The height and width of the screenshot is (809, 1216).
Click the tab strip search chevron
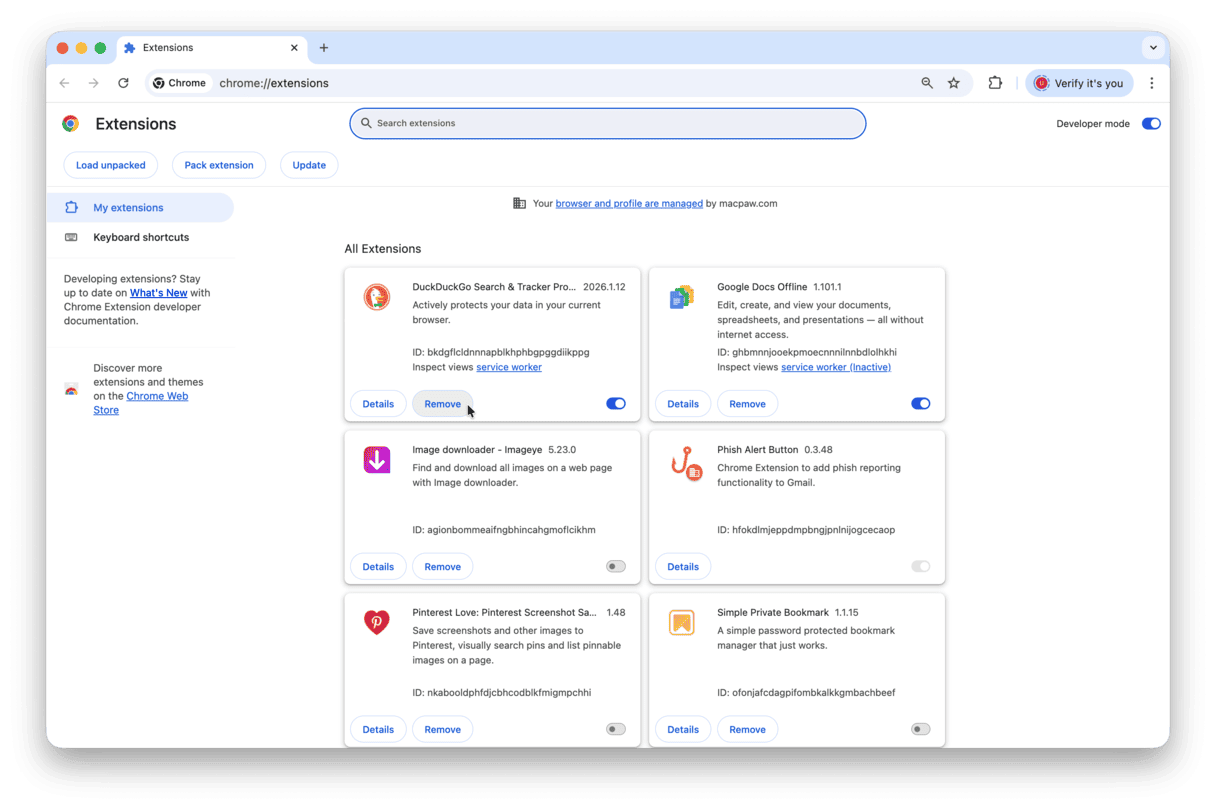pyautogui.click(x=1153, y=47)
